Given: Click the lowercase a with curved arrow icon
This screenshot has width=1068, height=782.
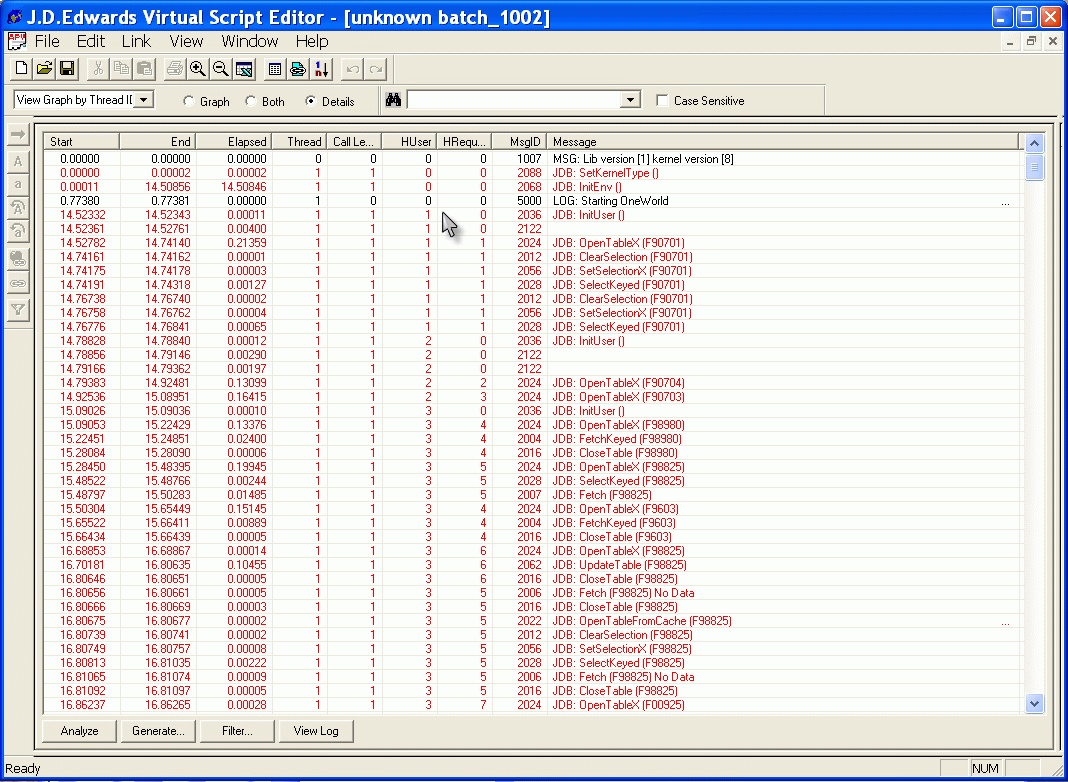Looking at the screenshot, I should (18, 231).
